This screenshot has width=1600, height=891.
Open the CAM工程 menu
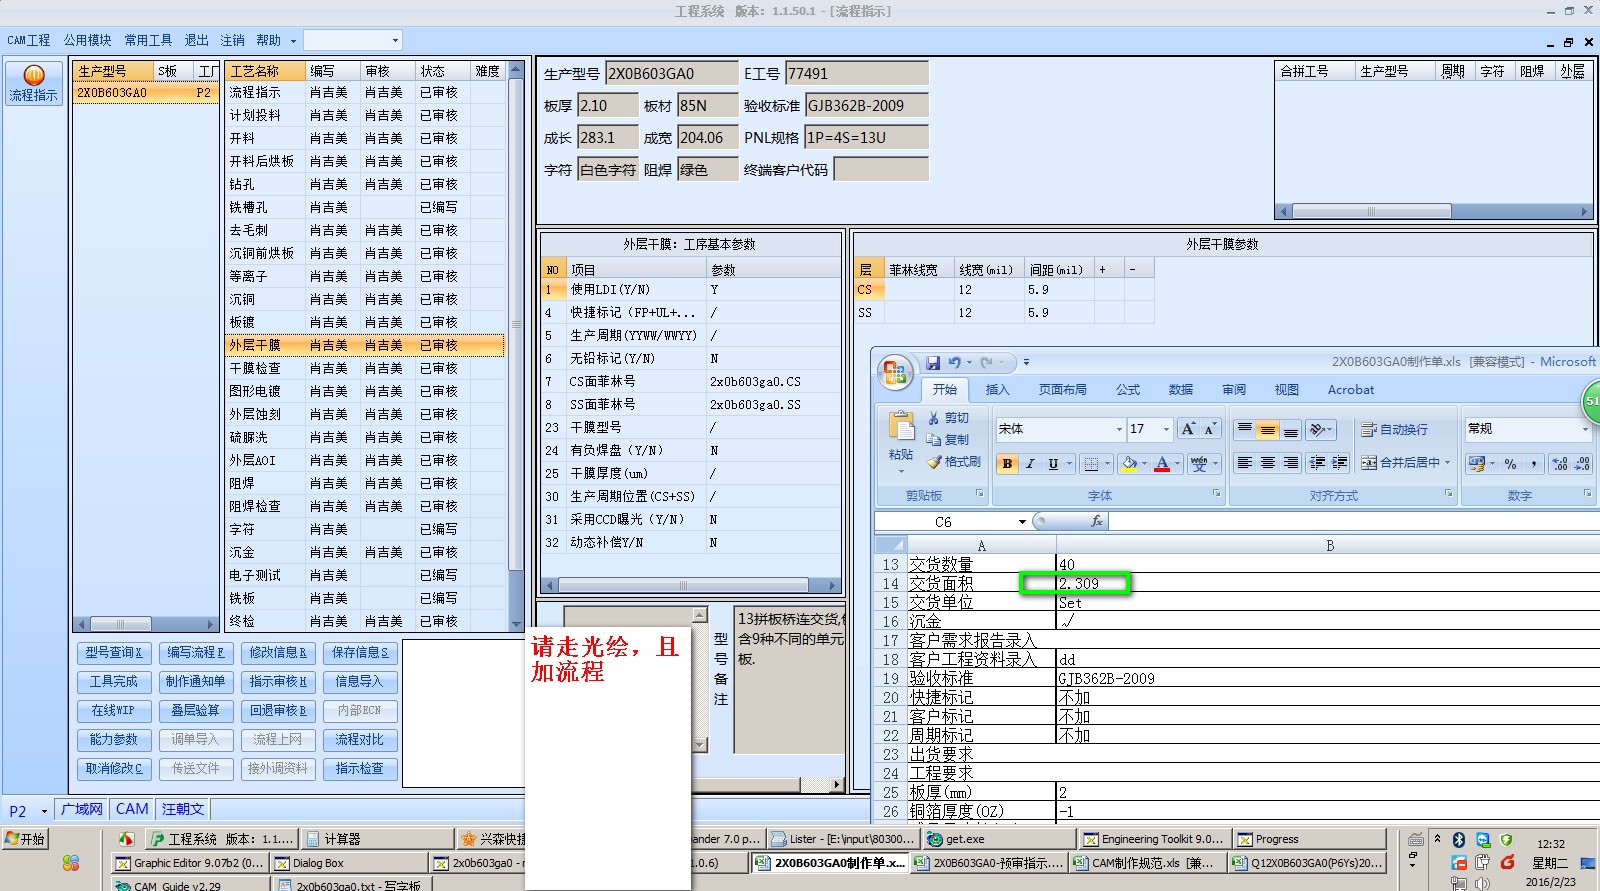coord(29,40)
